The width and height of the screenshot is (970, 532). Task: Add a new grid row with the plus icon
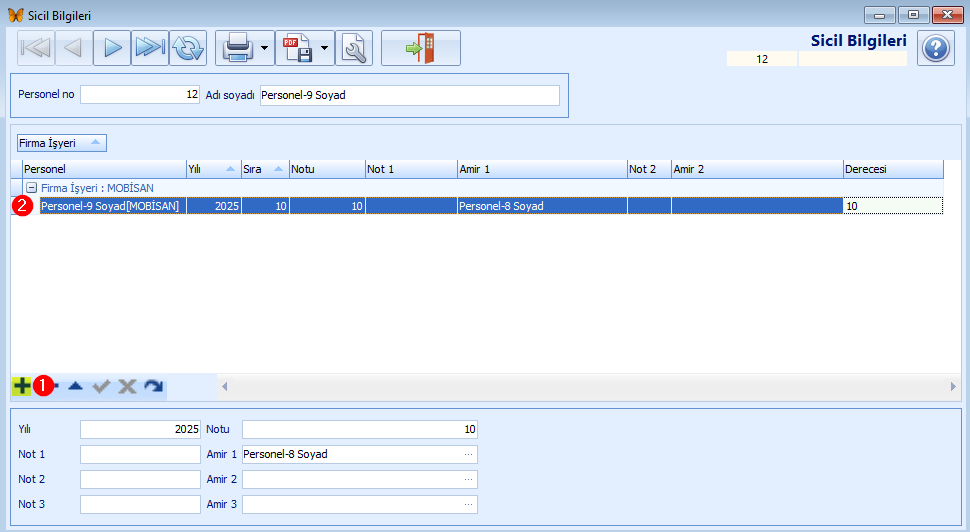pos(22,386)
